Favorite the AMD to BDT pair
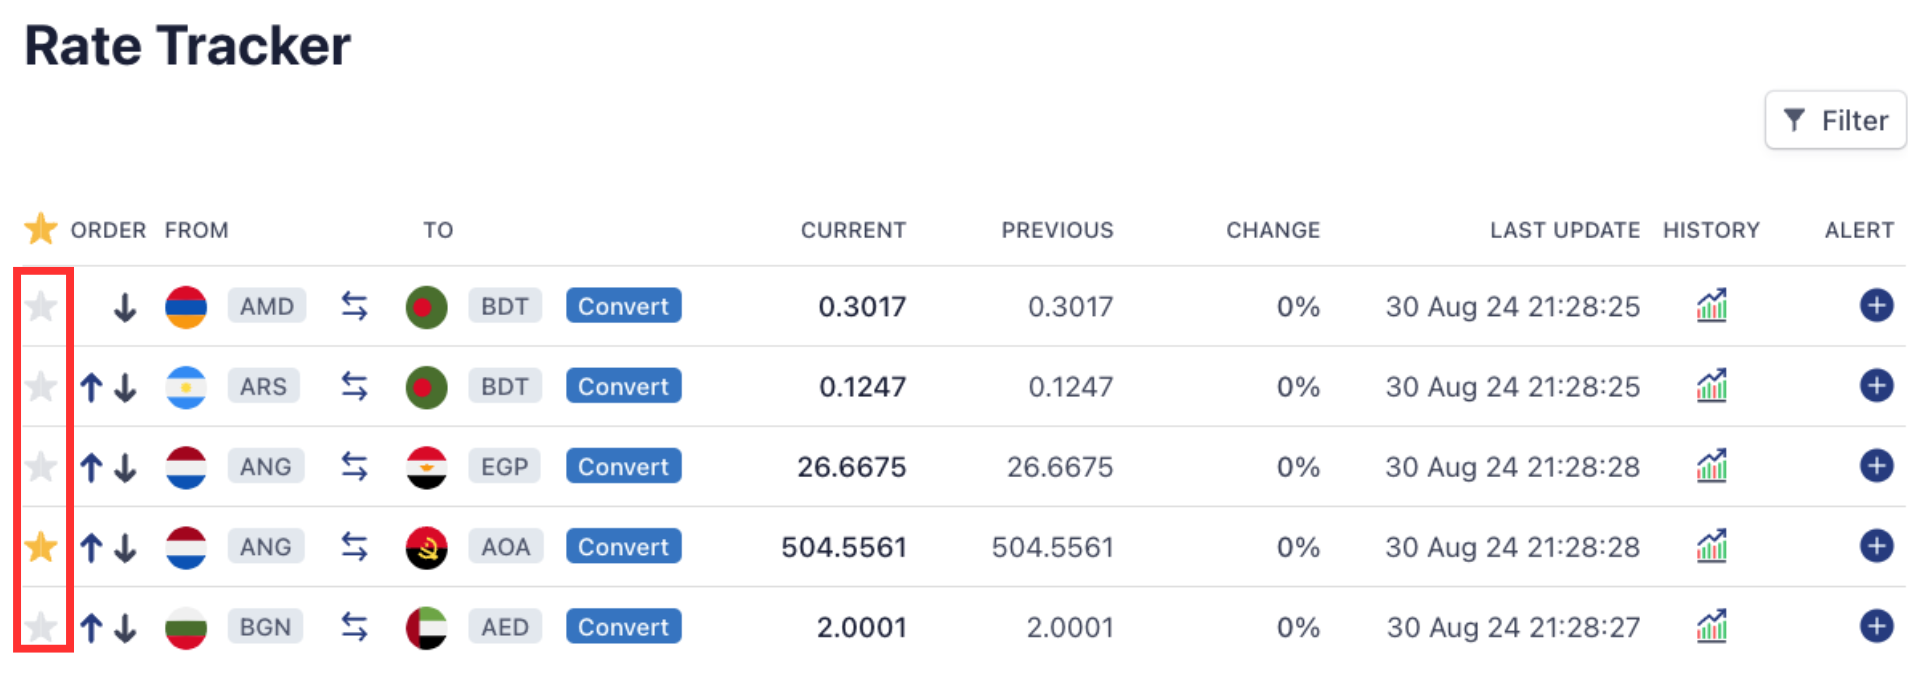Image resolution: width=1908 pixels, height=675 pixels. point(41,306)
